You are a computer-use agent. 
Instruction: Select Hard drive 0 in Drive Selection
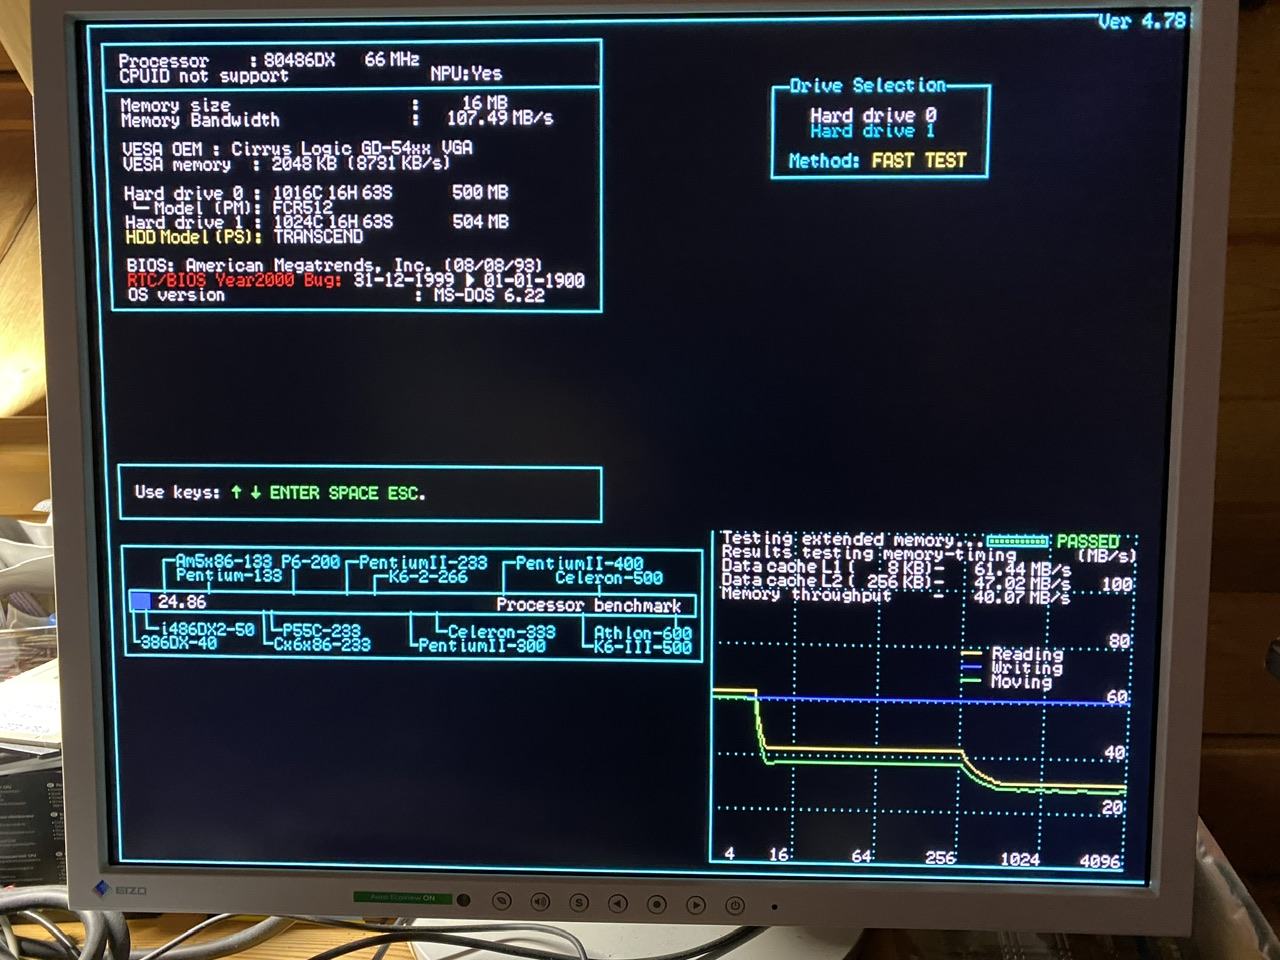(x=872, y=115)
